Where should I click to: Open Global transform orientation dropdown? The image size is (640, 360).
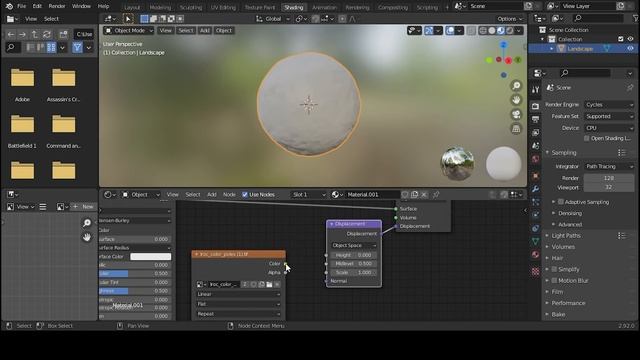[x=272, y=19]
